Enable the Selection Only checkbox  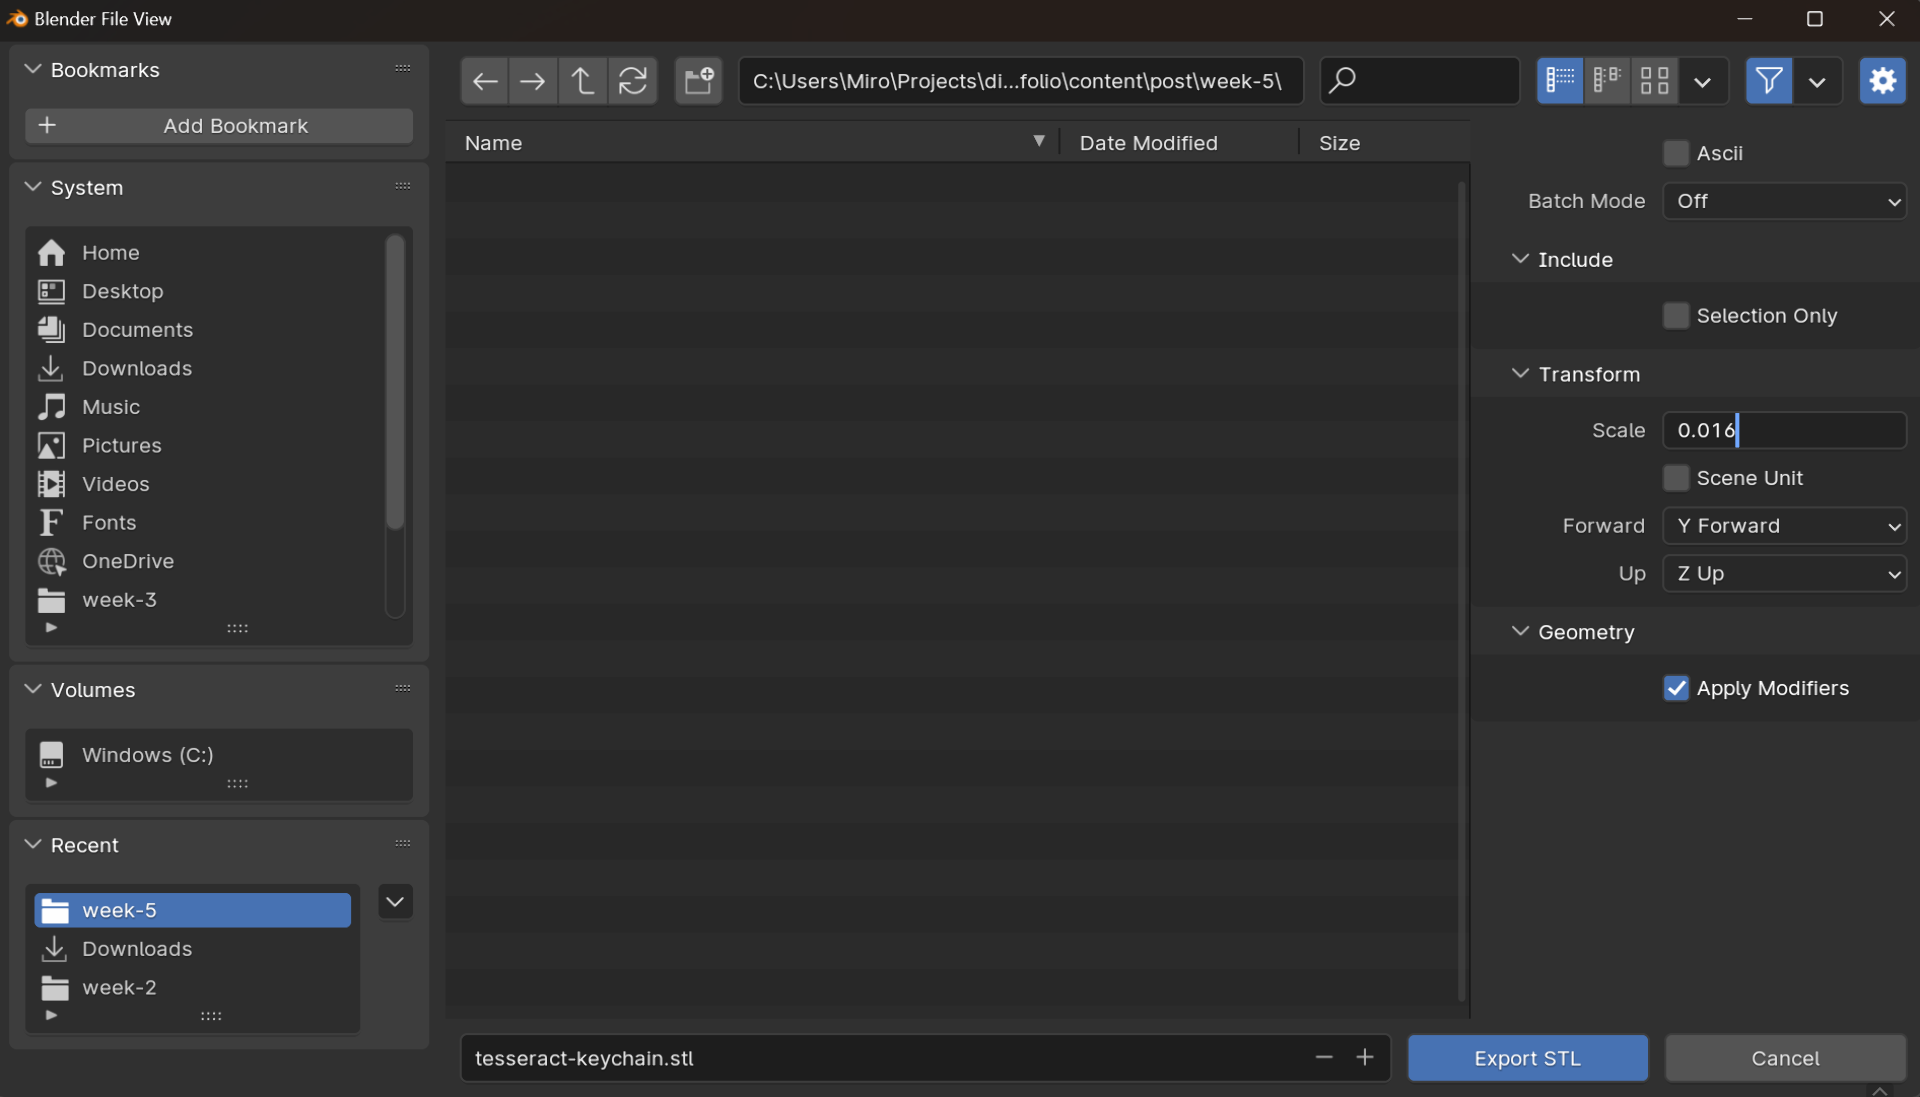pos(1676,316)
